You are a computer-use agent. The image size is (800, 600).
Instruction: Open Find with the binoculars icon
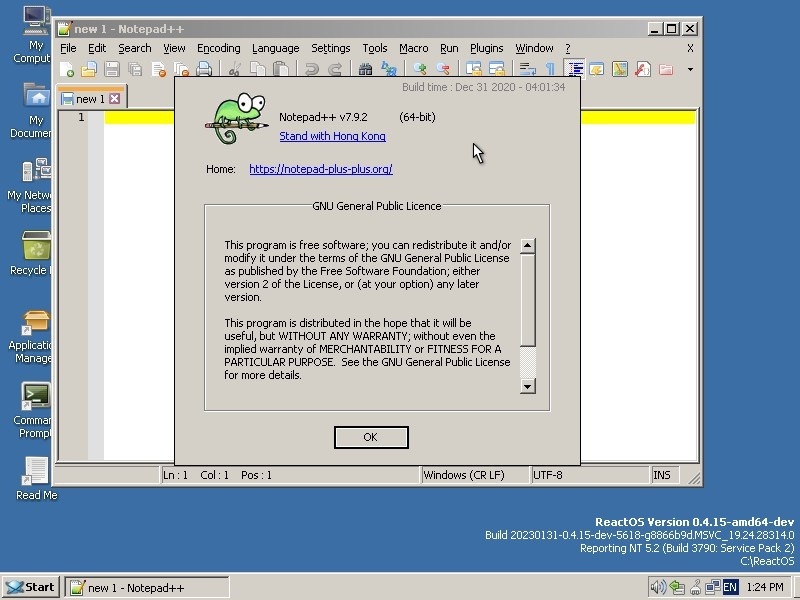365,69
